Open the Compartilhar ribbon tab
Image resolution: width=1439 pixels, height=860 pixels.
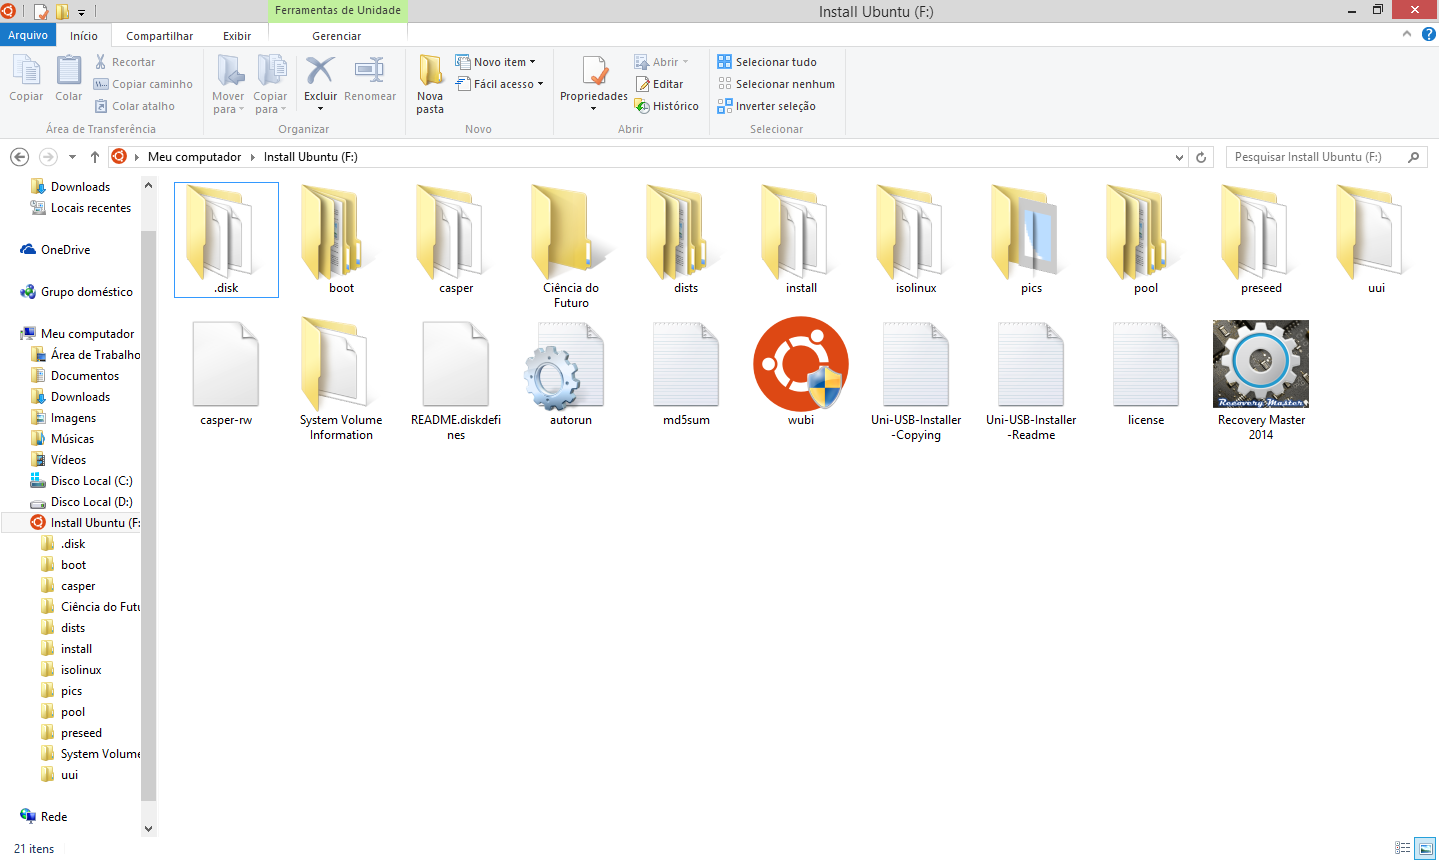coord(159,36)
